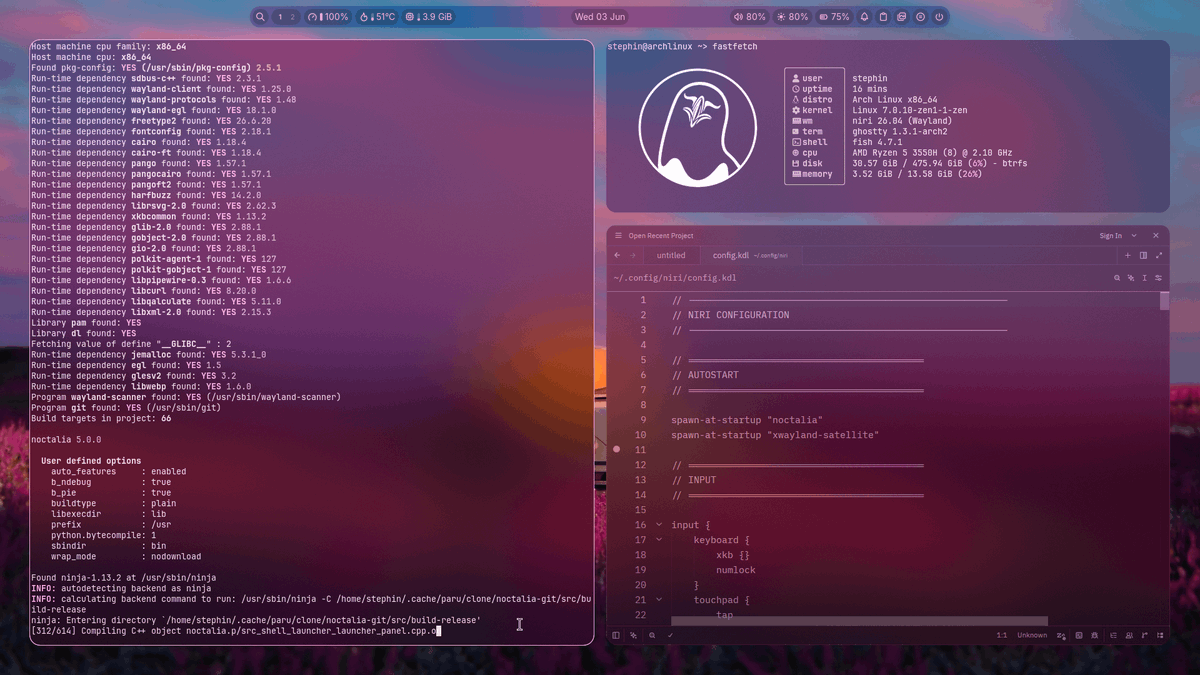Expand the dropdown chevron next to Sign In
Screen dimensions: 1200x675
point(1134,236)
